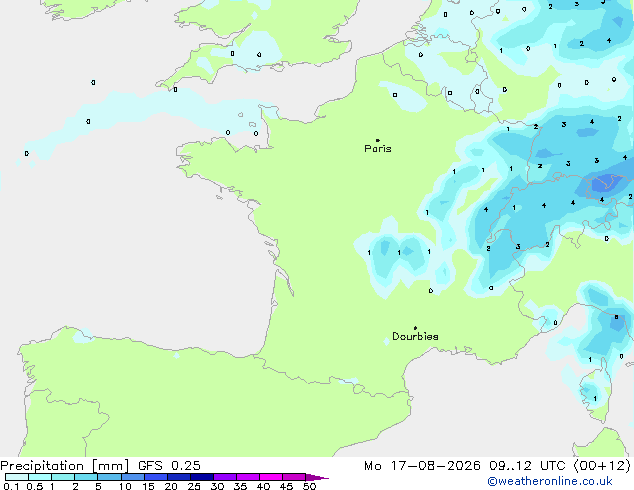Screen dimensions: 634x490
Task: Pick dark navy swatch between 25 and 30
Action: click(x=202, y=477)
